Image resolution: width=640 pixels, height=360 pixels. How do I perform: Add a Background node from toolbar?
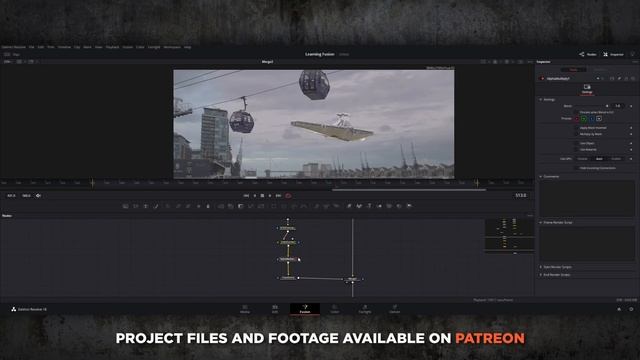pyautogui.click(x=125, y=206)
